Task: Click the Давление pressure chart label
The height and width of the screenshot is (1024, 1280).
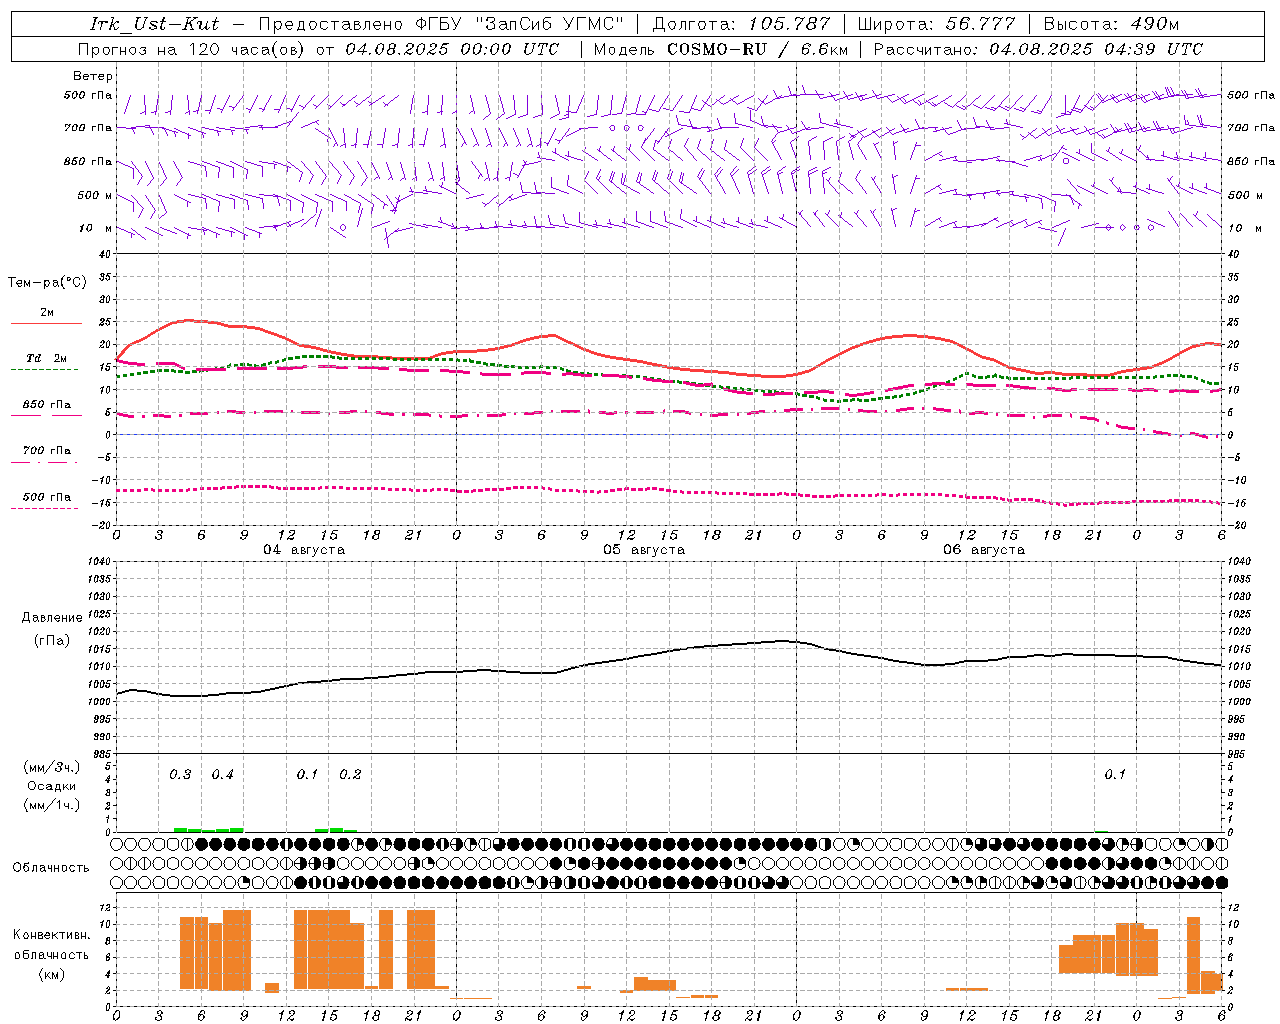Action: (x=51, y=618)
